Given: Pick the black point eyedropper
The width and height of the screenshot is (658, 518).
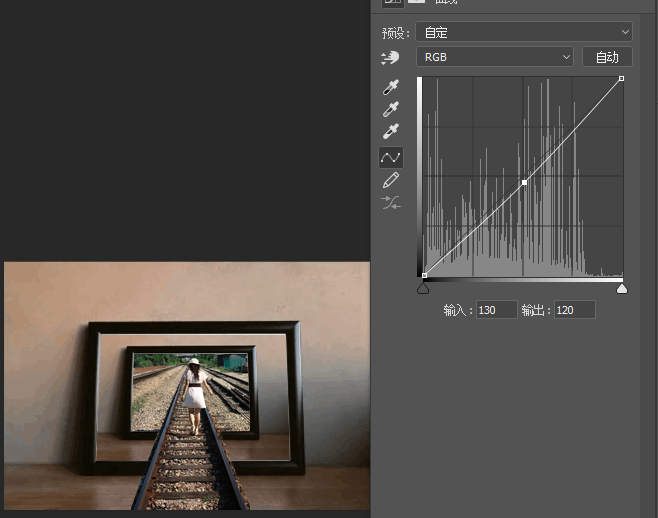Looking at the screenshot, I should point(391,87).
